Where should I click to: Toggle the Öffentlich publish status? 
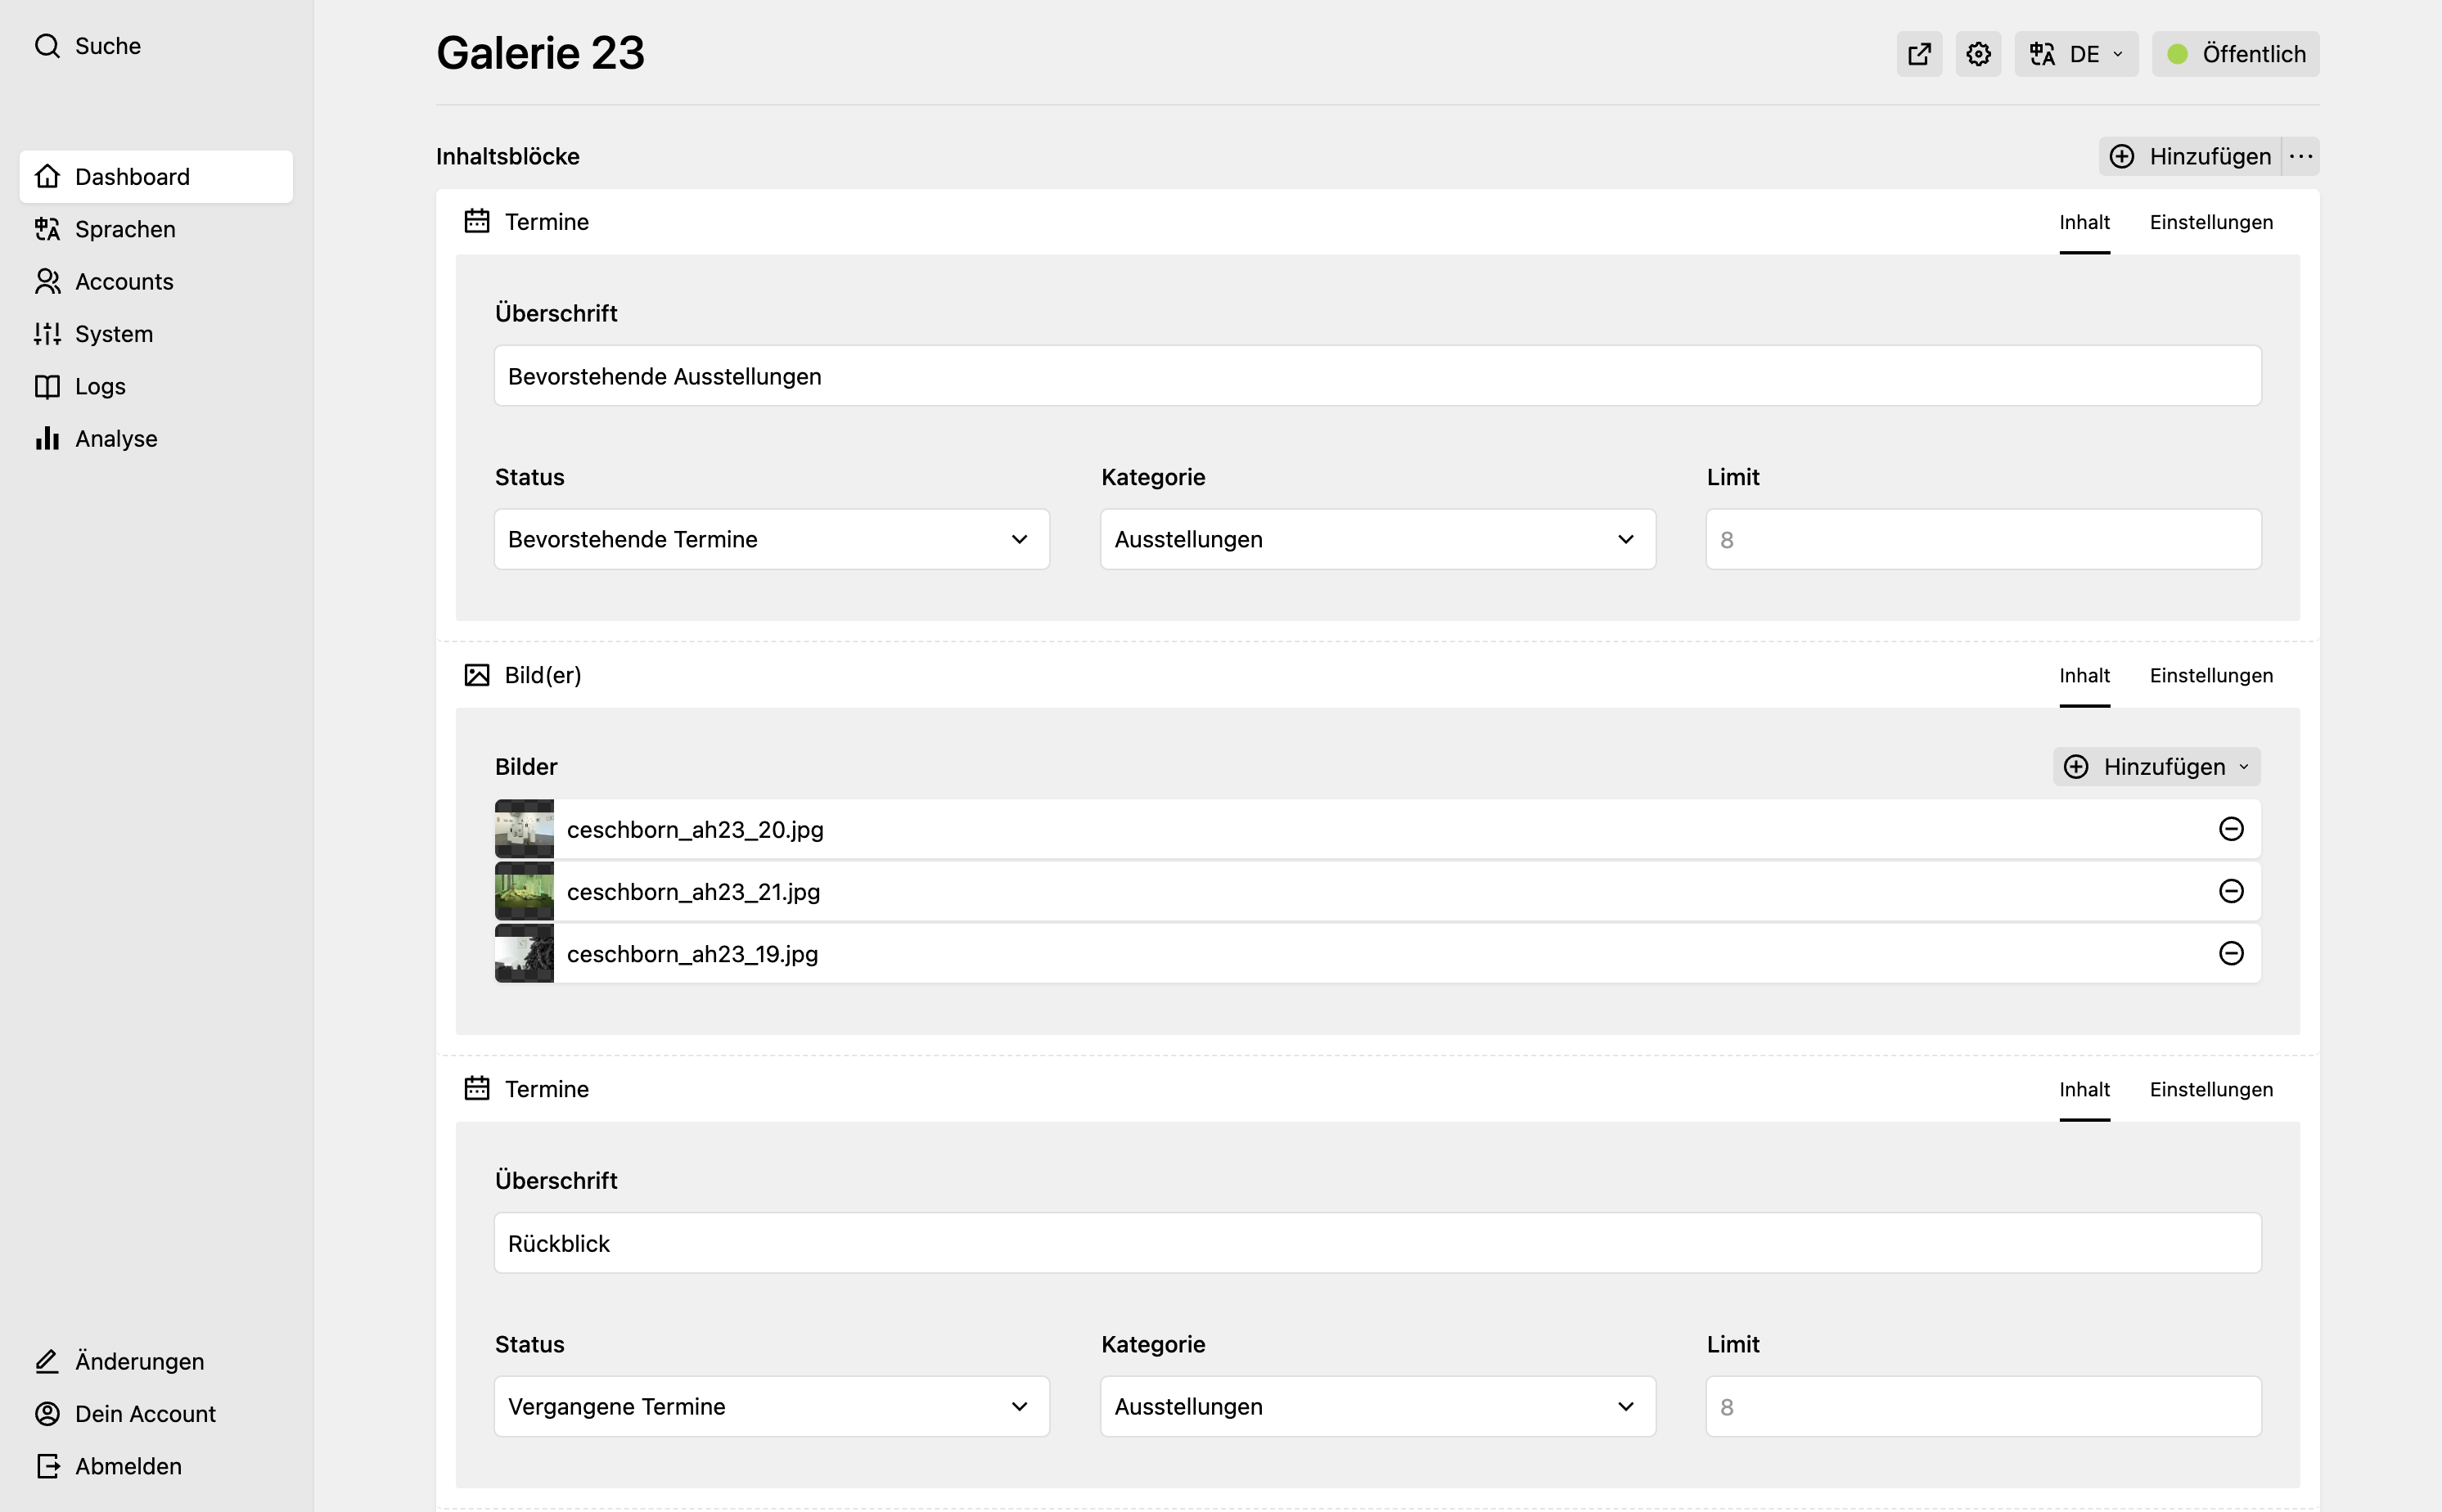coord(2235,54)
